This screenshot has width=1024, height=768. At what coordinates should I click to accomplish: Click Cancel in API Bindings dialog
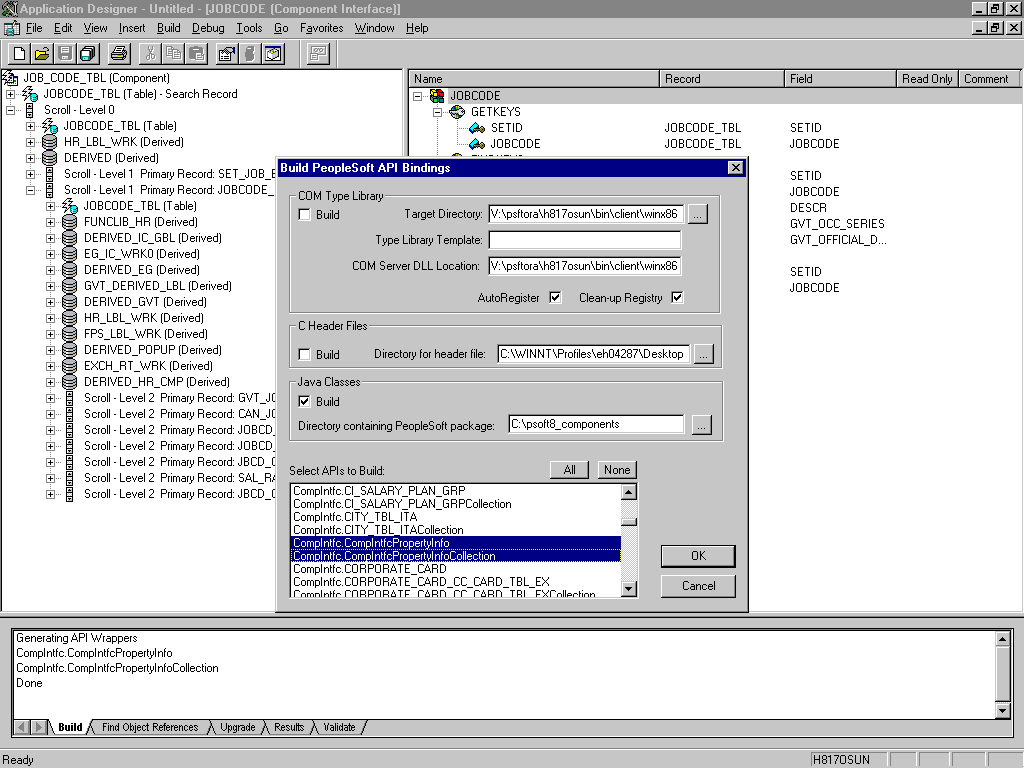point(698,586)
